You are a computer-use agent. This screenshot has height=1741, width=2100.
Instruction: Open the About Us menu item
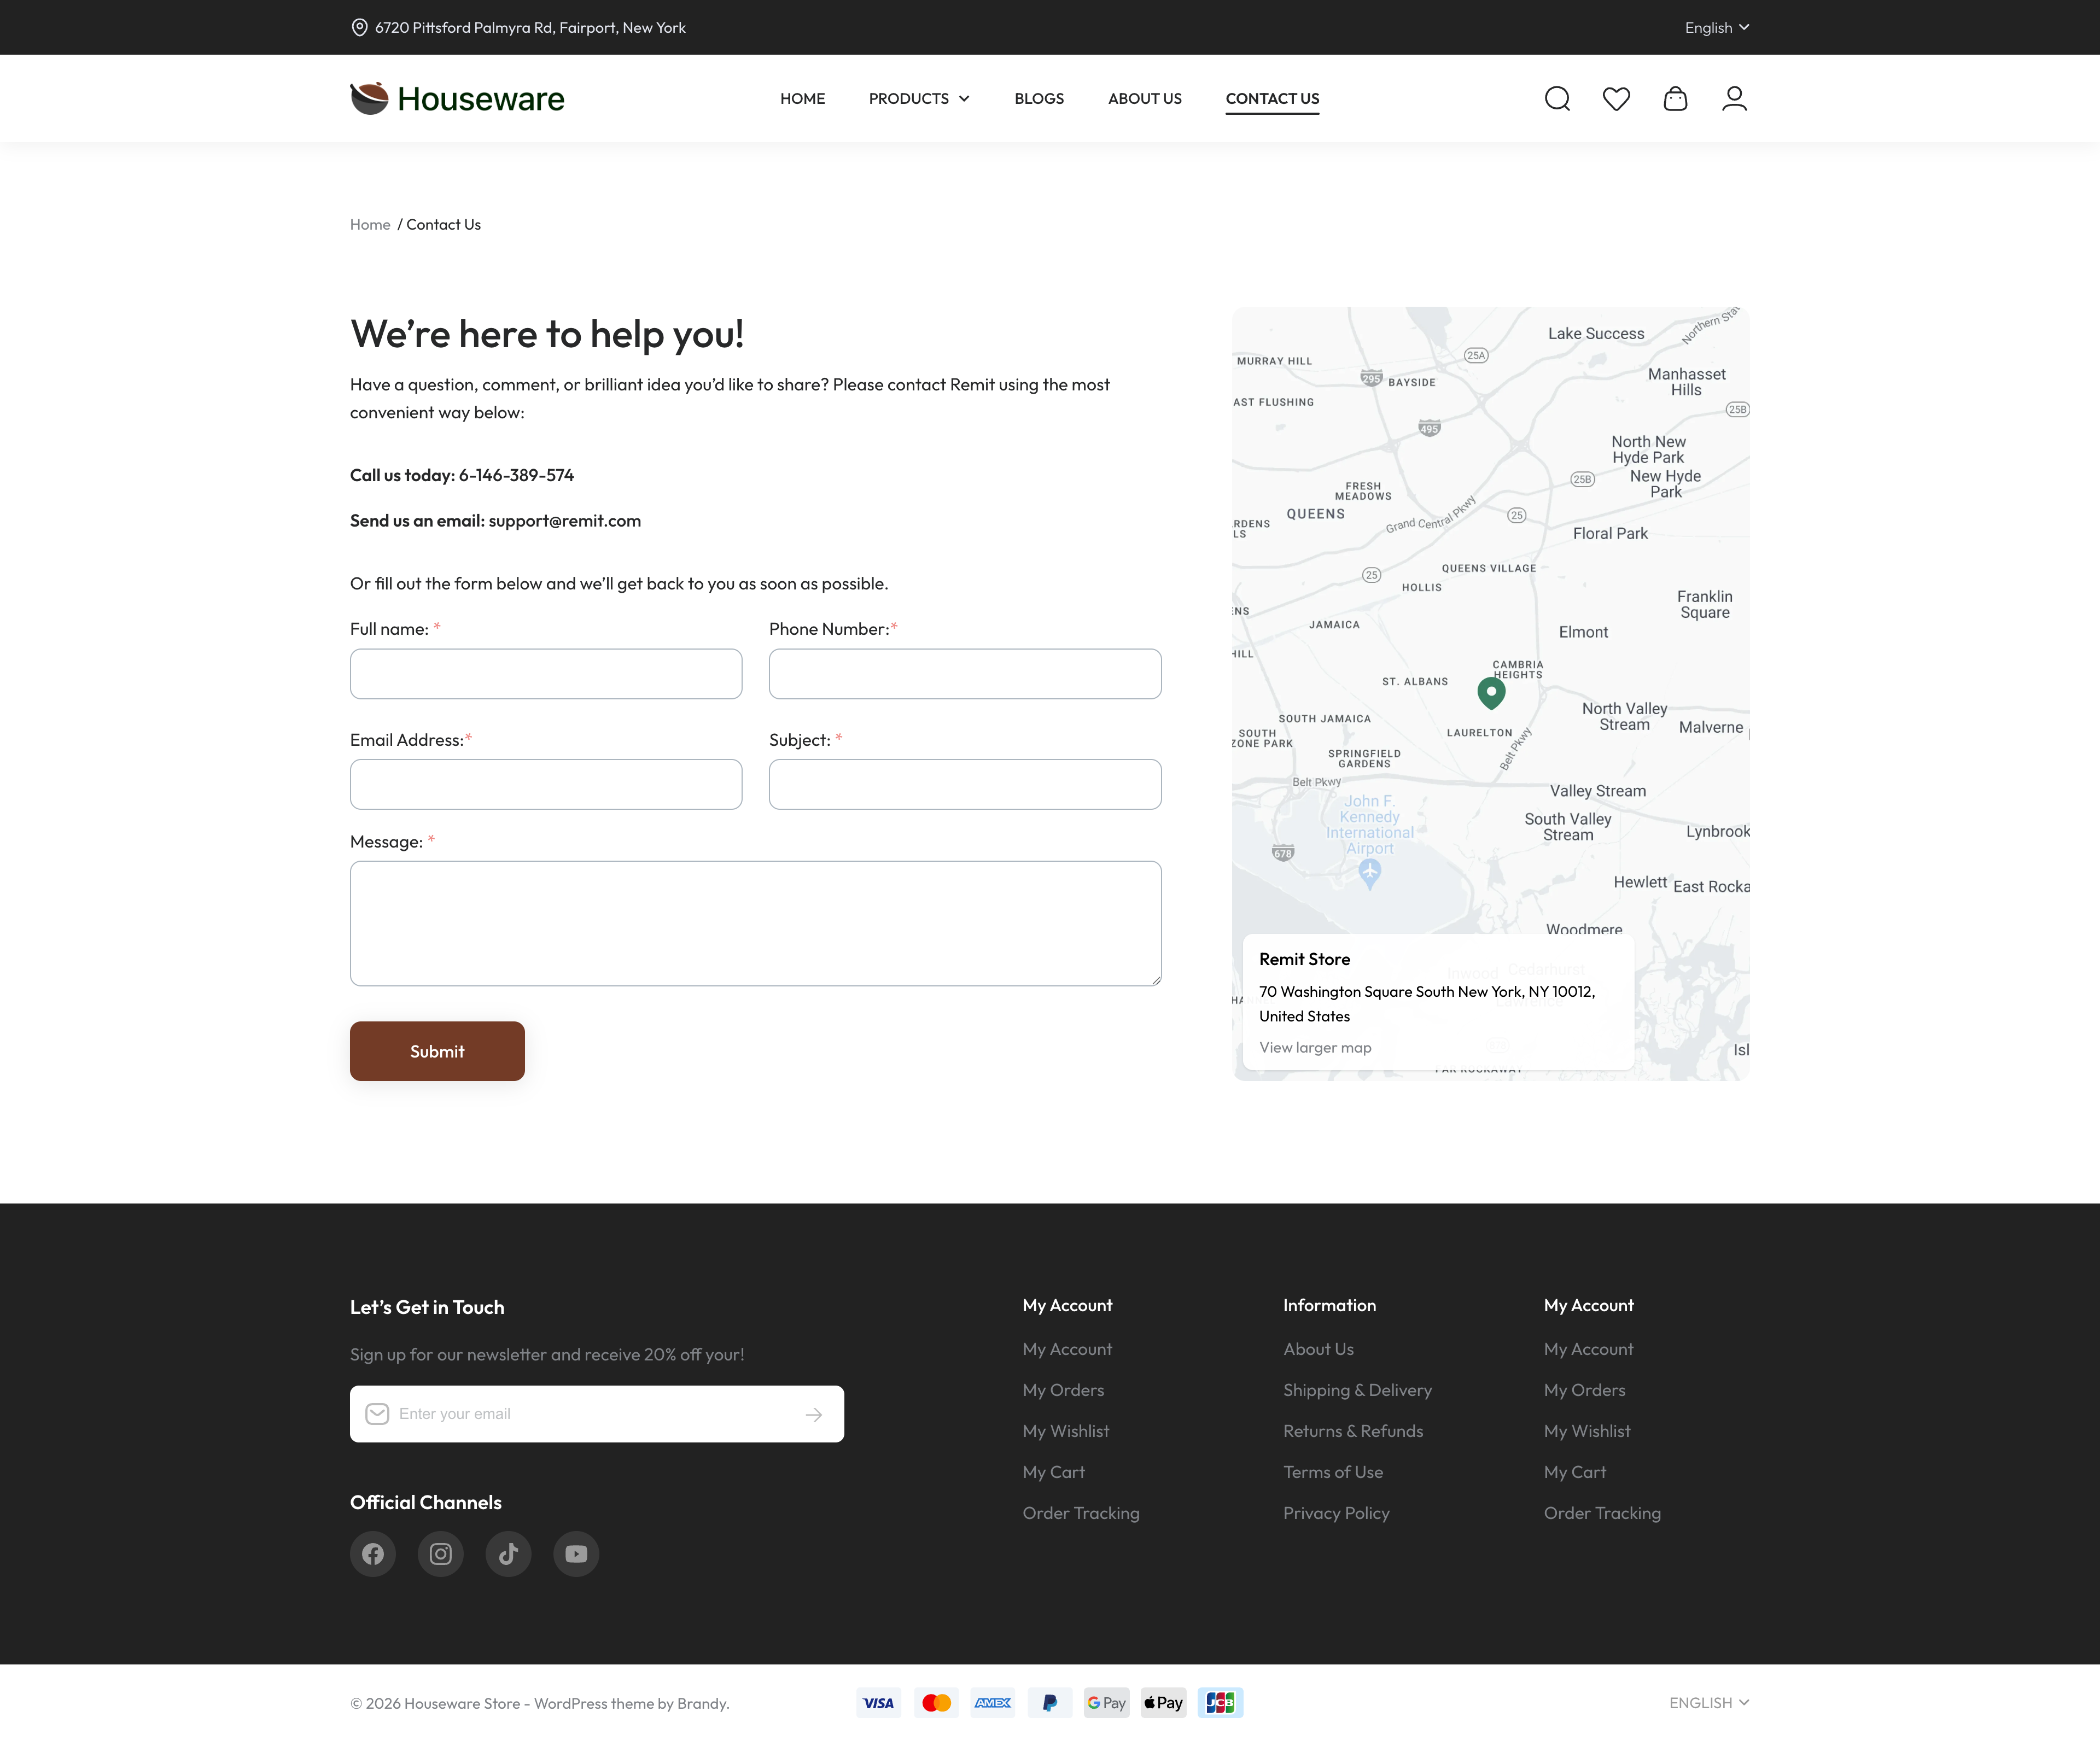click(x=1145, y=98)
